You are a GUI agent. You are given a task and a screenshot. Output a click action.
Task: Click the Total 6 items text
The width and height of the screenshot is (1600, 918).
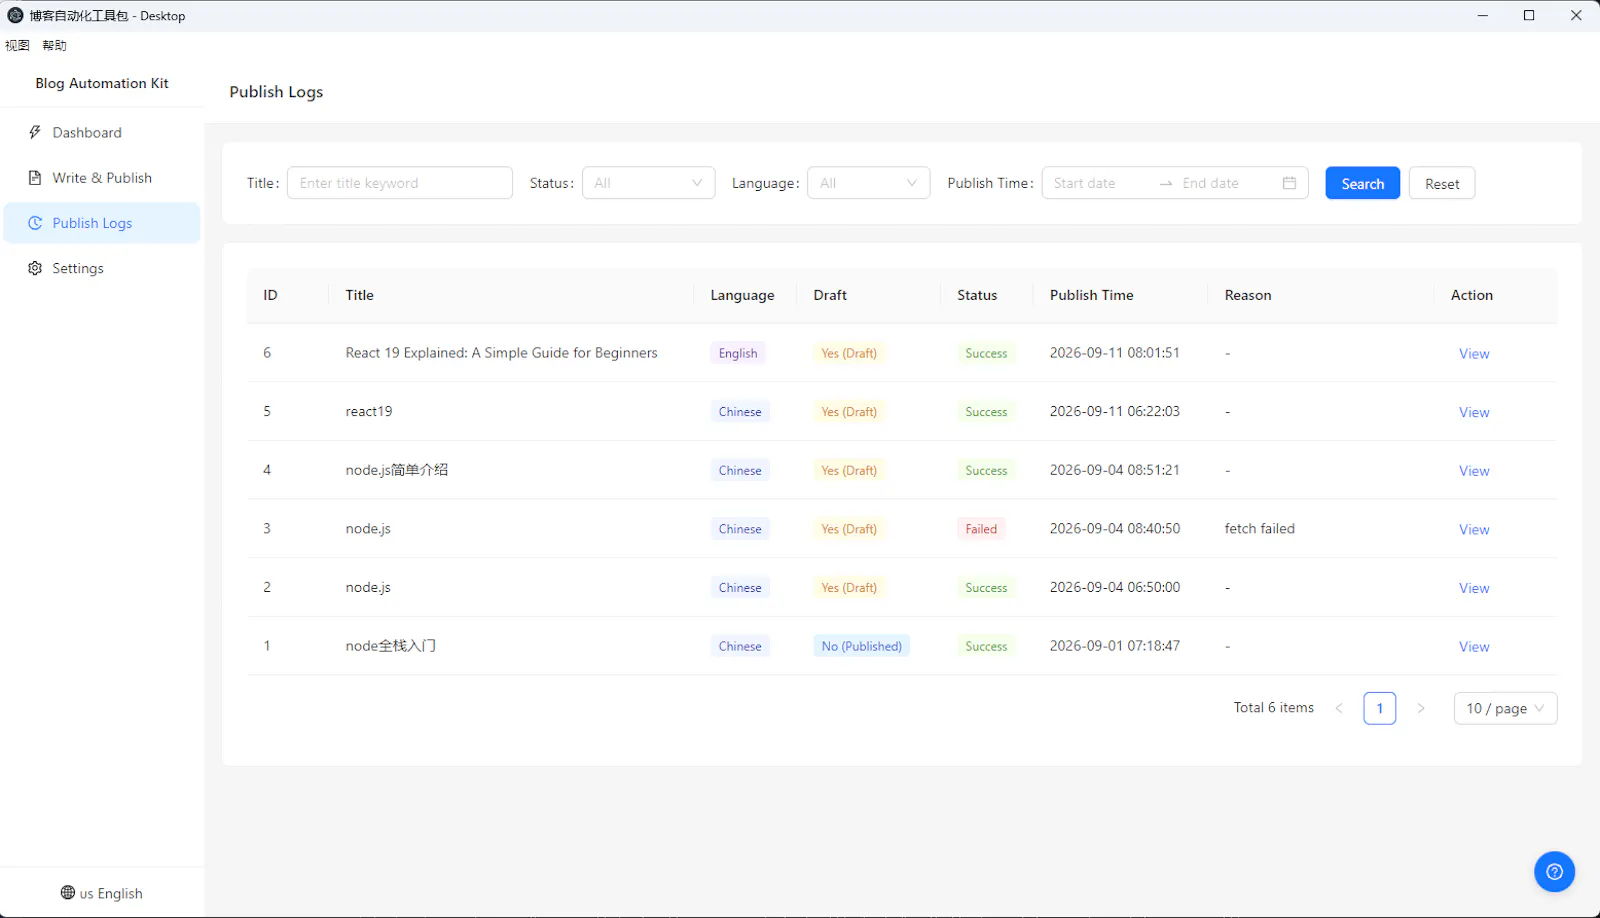coord(1273,707)
